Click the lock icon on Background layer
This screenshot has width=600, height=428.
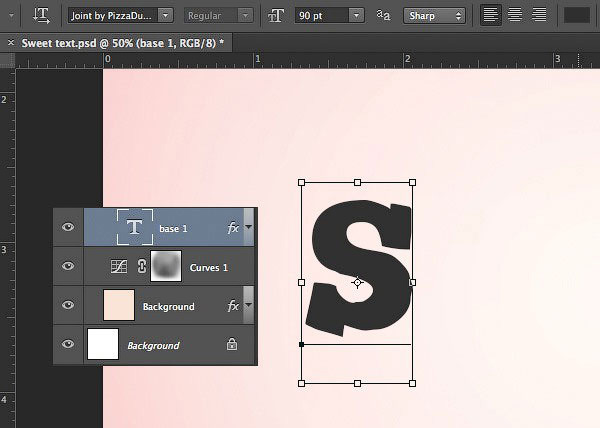232,344
